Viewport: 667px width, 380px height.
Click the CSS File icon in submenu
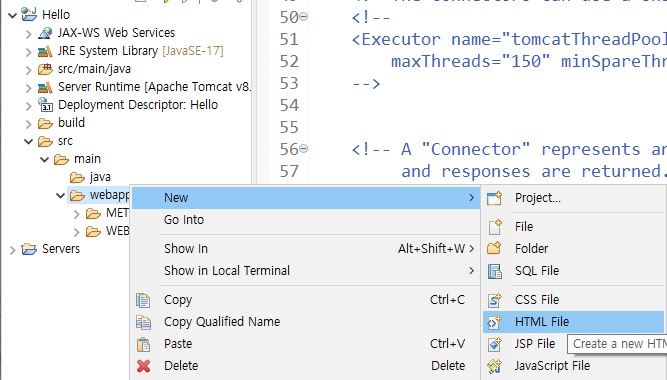[x=495, y=300]
